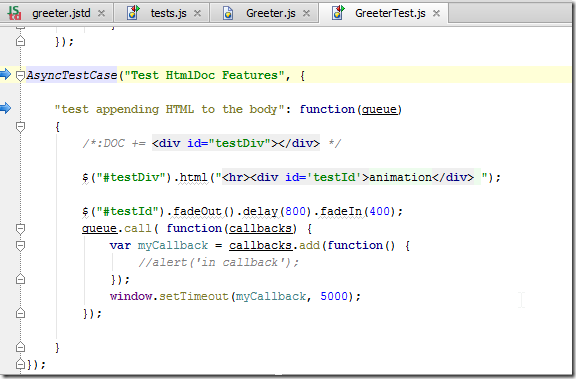
Task: Click the word animation in html string
Action: coord(400,177)
